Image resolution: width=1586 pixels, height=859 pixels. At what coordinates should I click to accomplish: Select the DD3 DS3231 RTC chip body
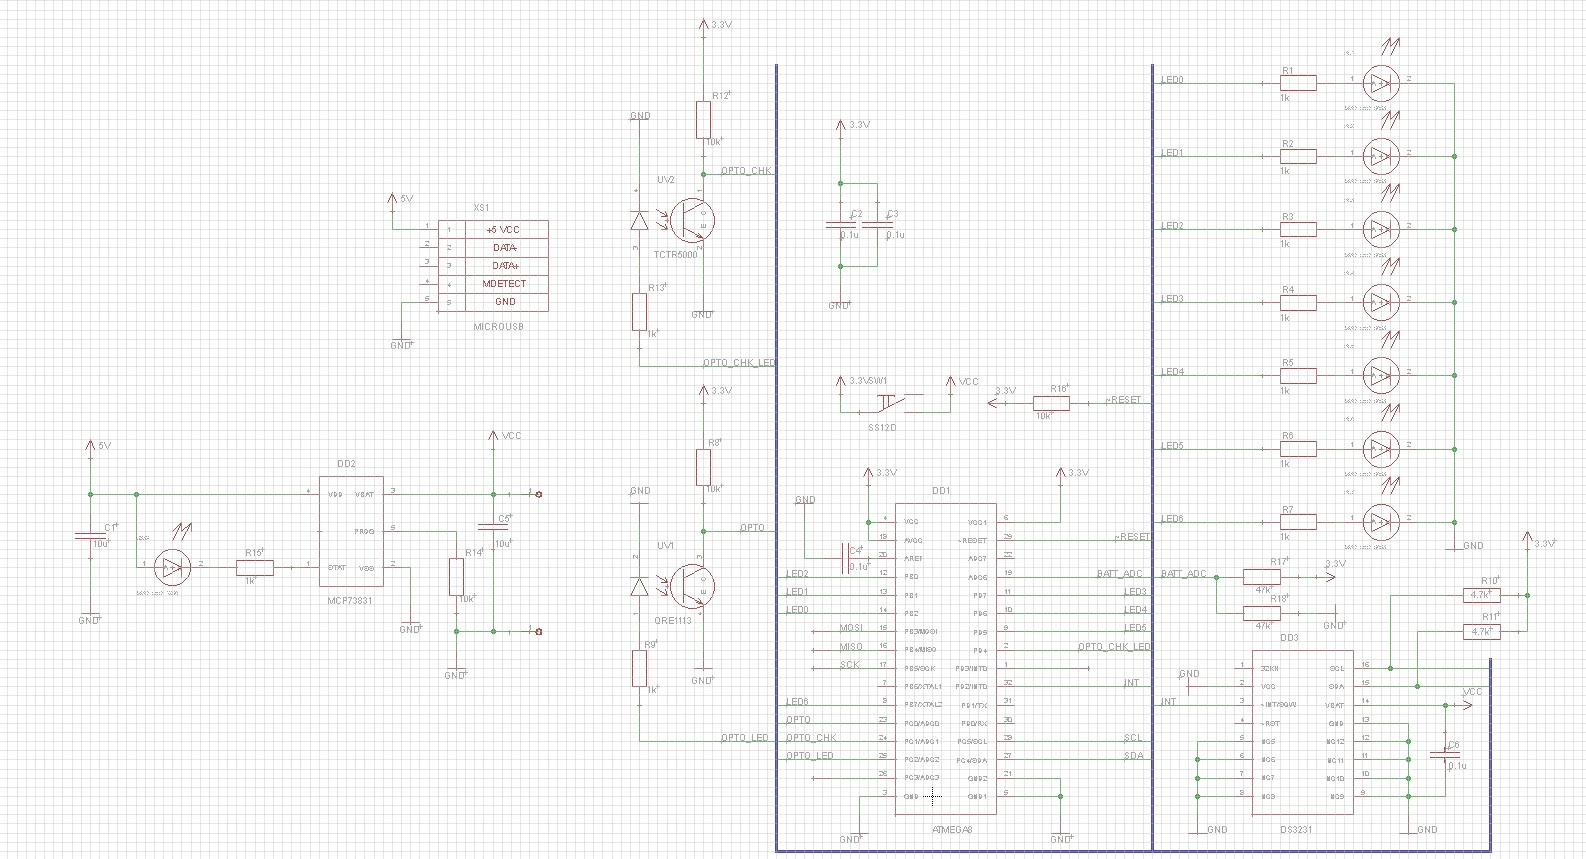tap(1304, 732)
